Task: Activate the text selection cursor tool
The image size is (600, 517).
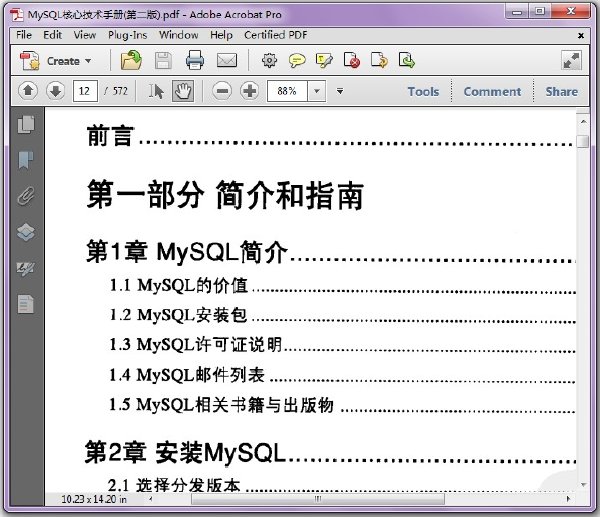Action: coord(156,91)
